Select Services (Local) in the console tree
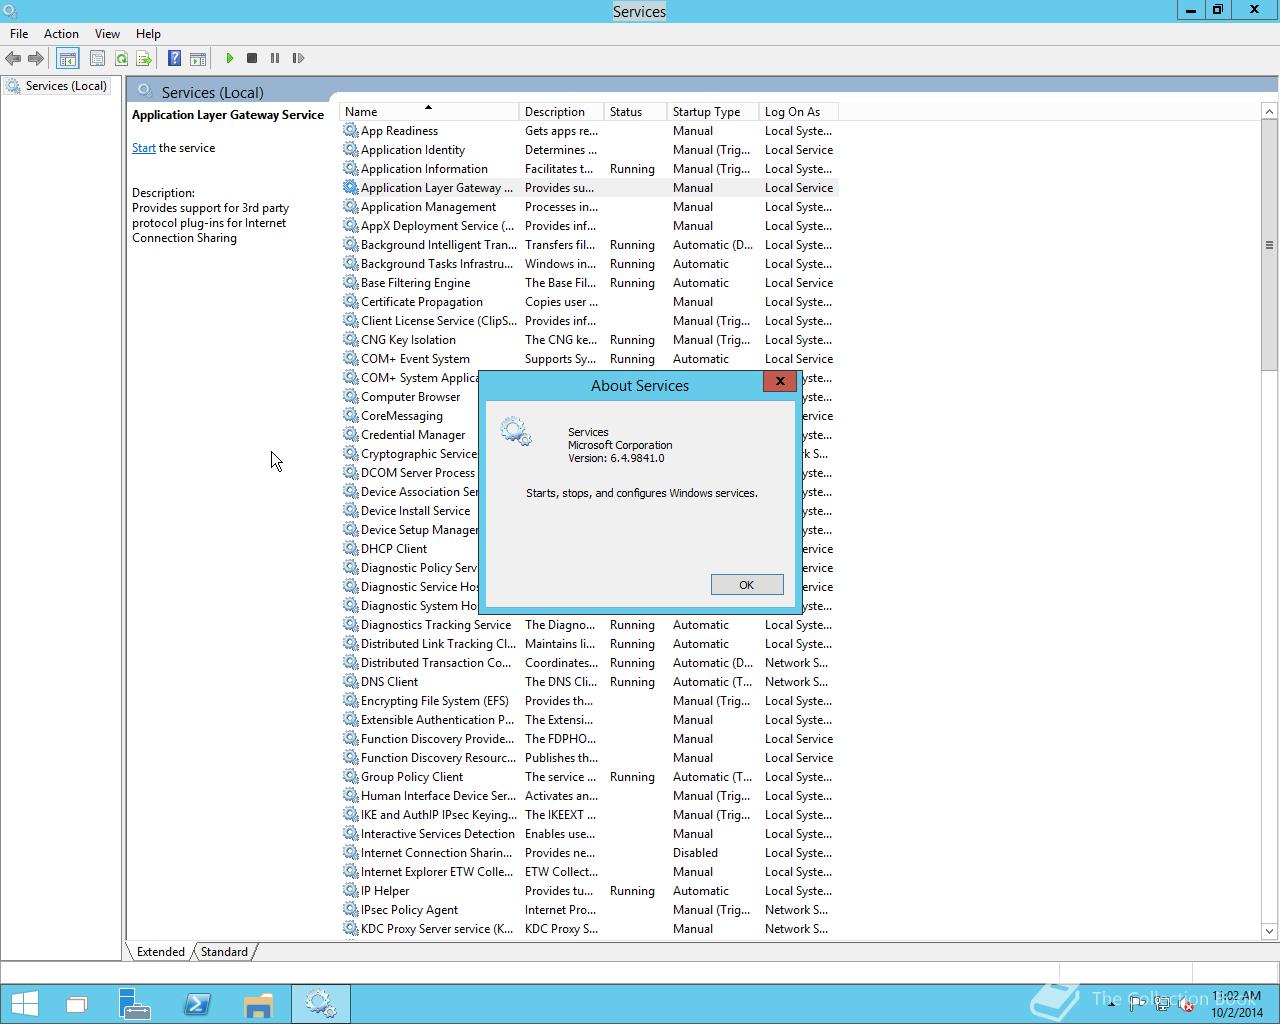Screen dimensions: 1280x1024 (57, 86)
